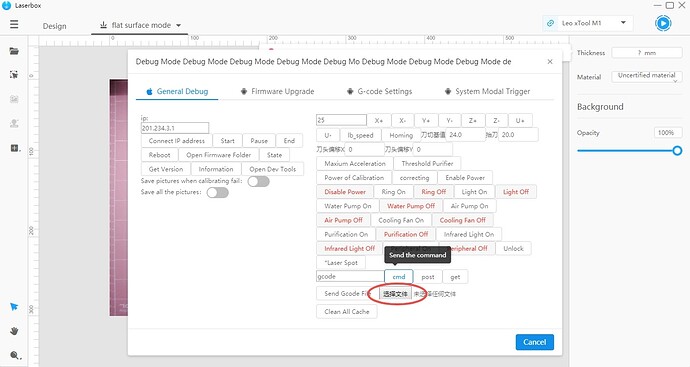This screenshot has height=367, width=690.
Task: Toggle save pictures when calibrating fail
Action: point(258,181)
